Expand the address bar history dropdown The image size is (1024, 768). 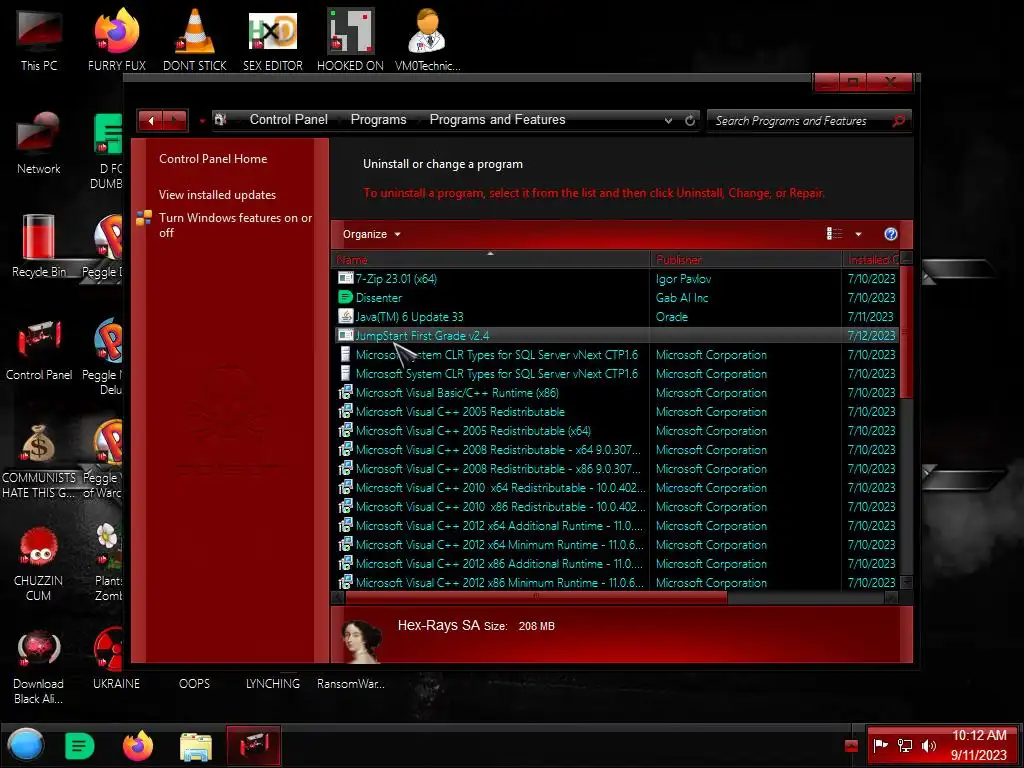(x=668, y=120)
